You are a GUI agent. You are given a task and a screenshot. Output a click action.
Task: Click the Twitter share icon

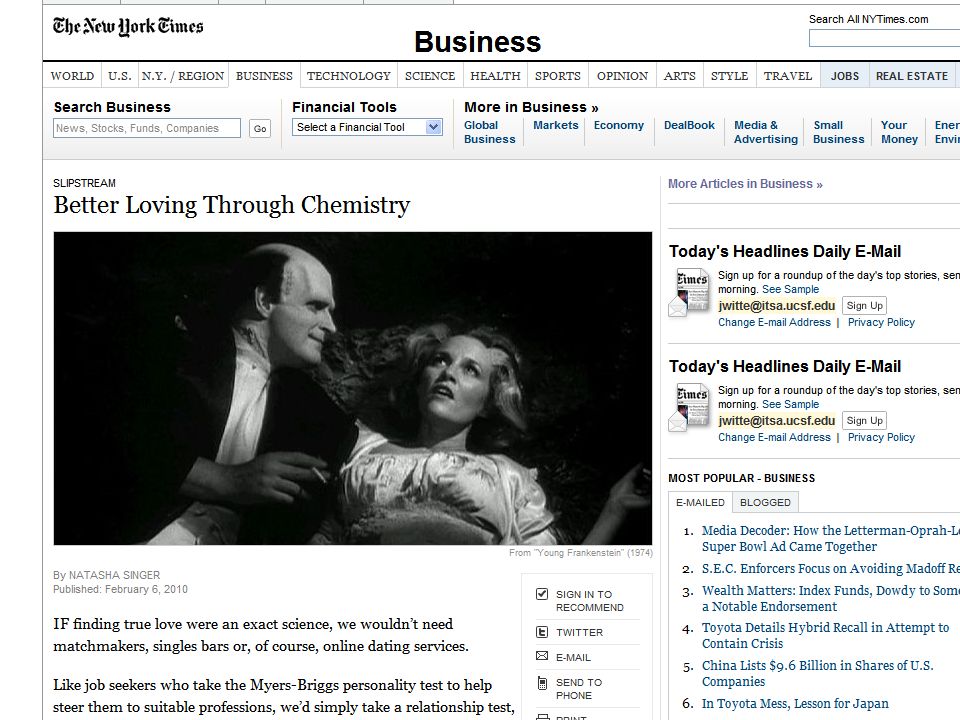542,632
